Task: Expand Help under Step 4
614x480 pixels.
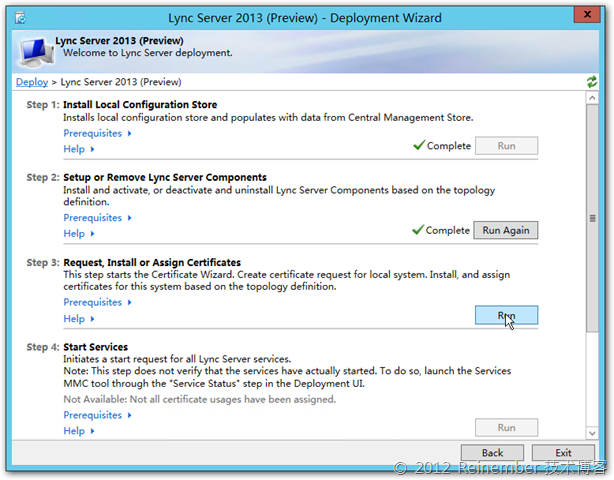Action: (79, 431)
